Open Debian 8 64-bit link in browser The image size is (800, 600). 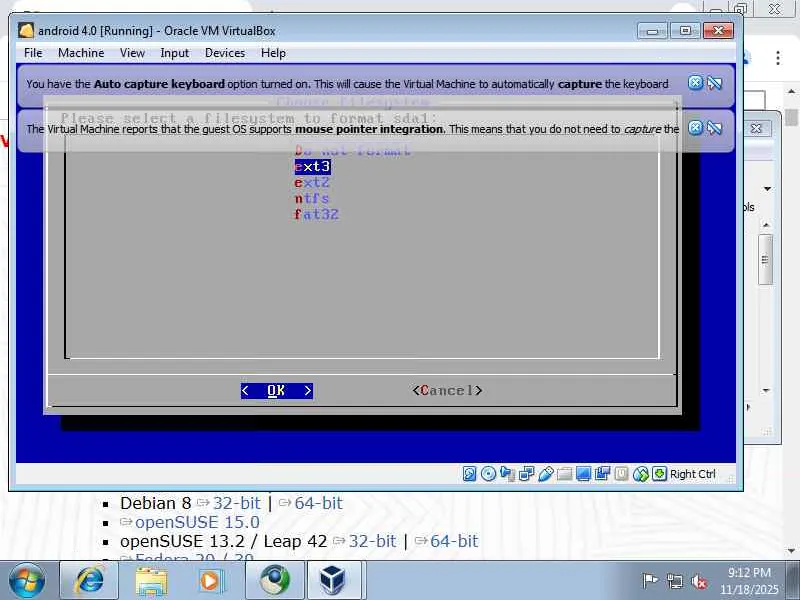coord(318,503)
